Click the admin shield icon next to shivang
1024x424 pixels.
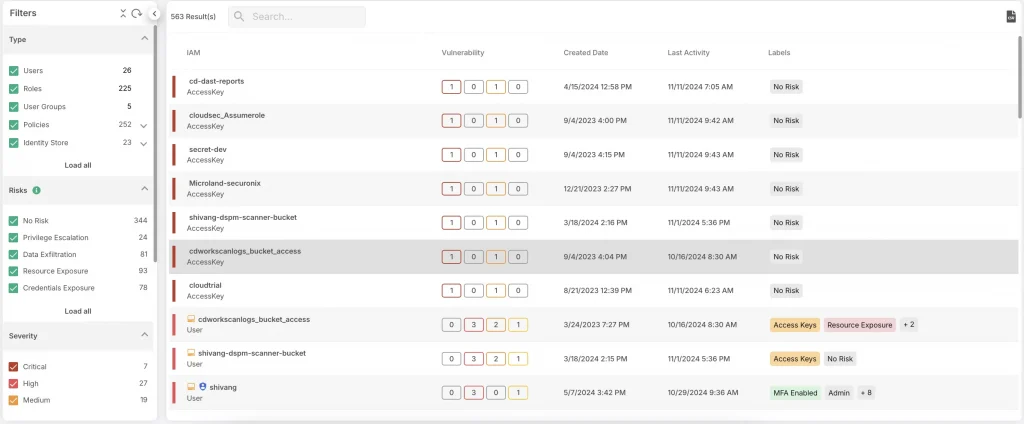tap(202, 387)
